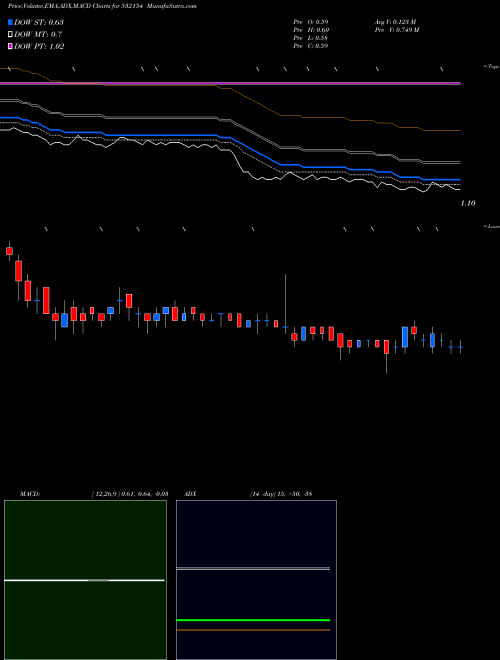Screen dimensions: 500x660
Task: Click the 1.10 price label
Action: (468, 203)
